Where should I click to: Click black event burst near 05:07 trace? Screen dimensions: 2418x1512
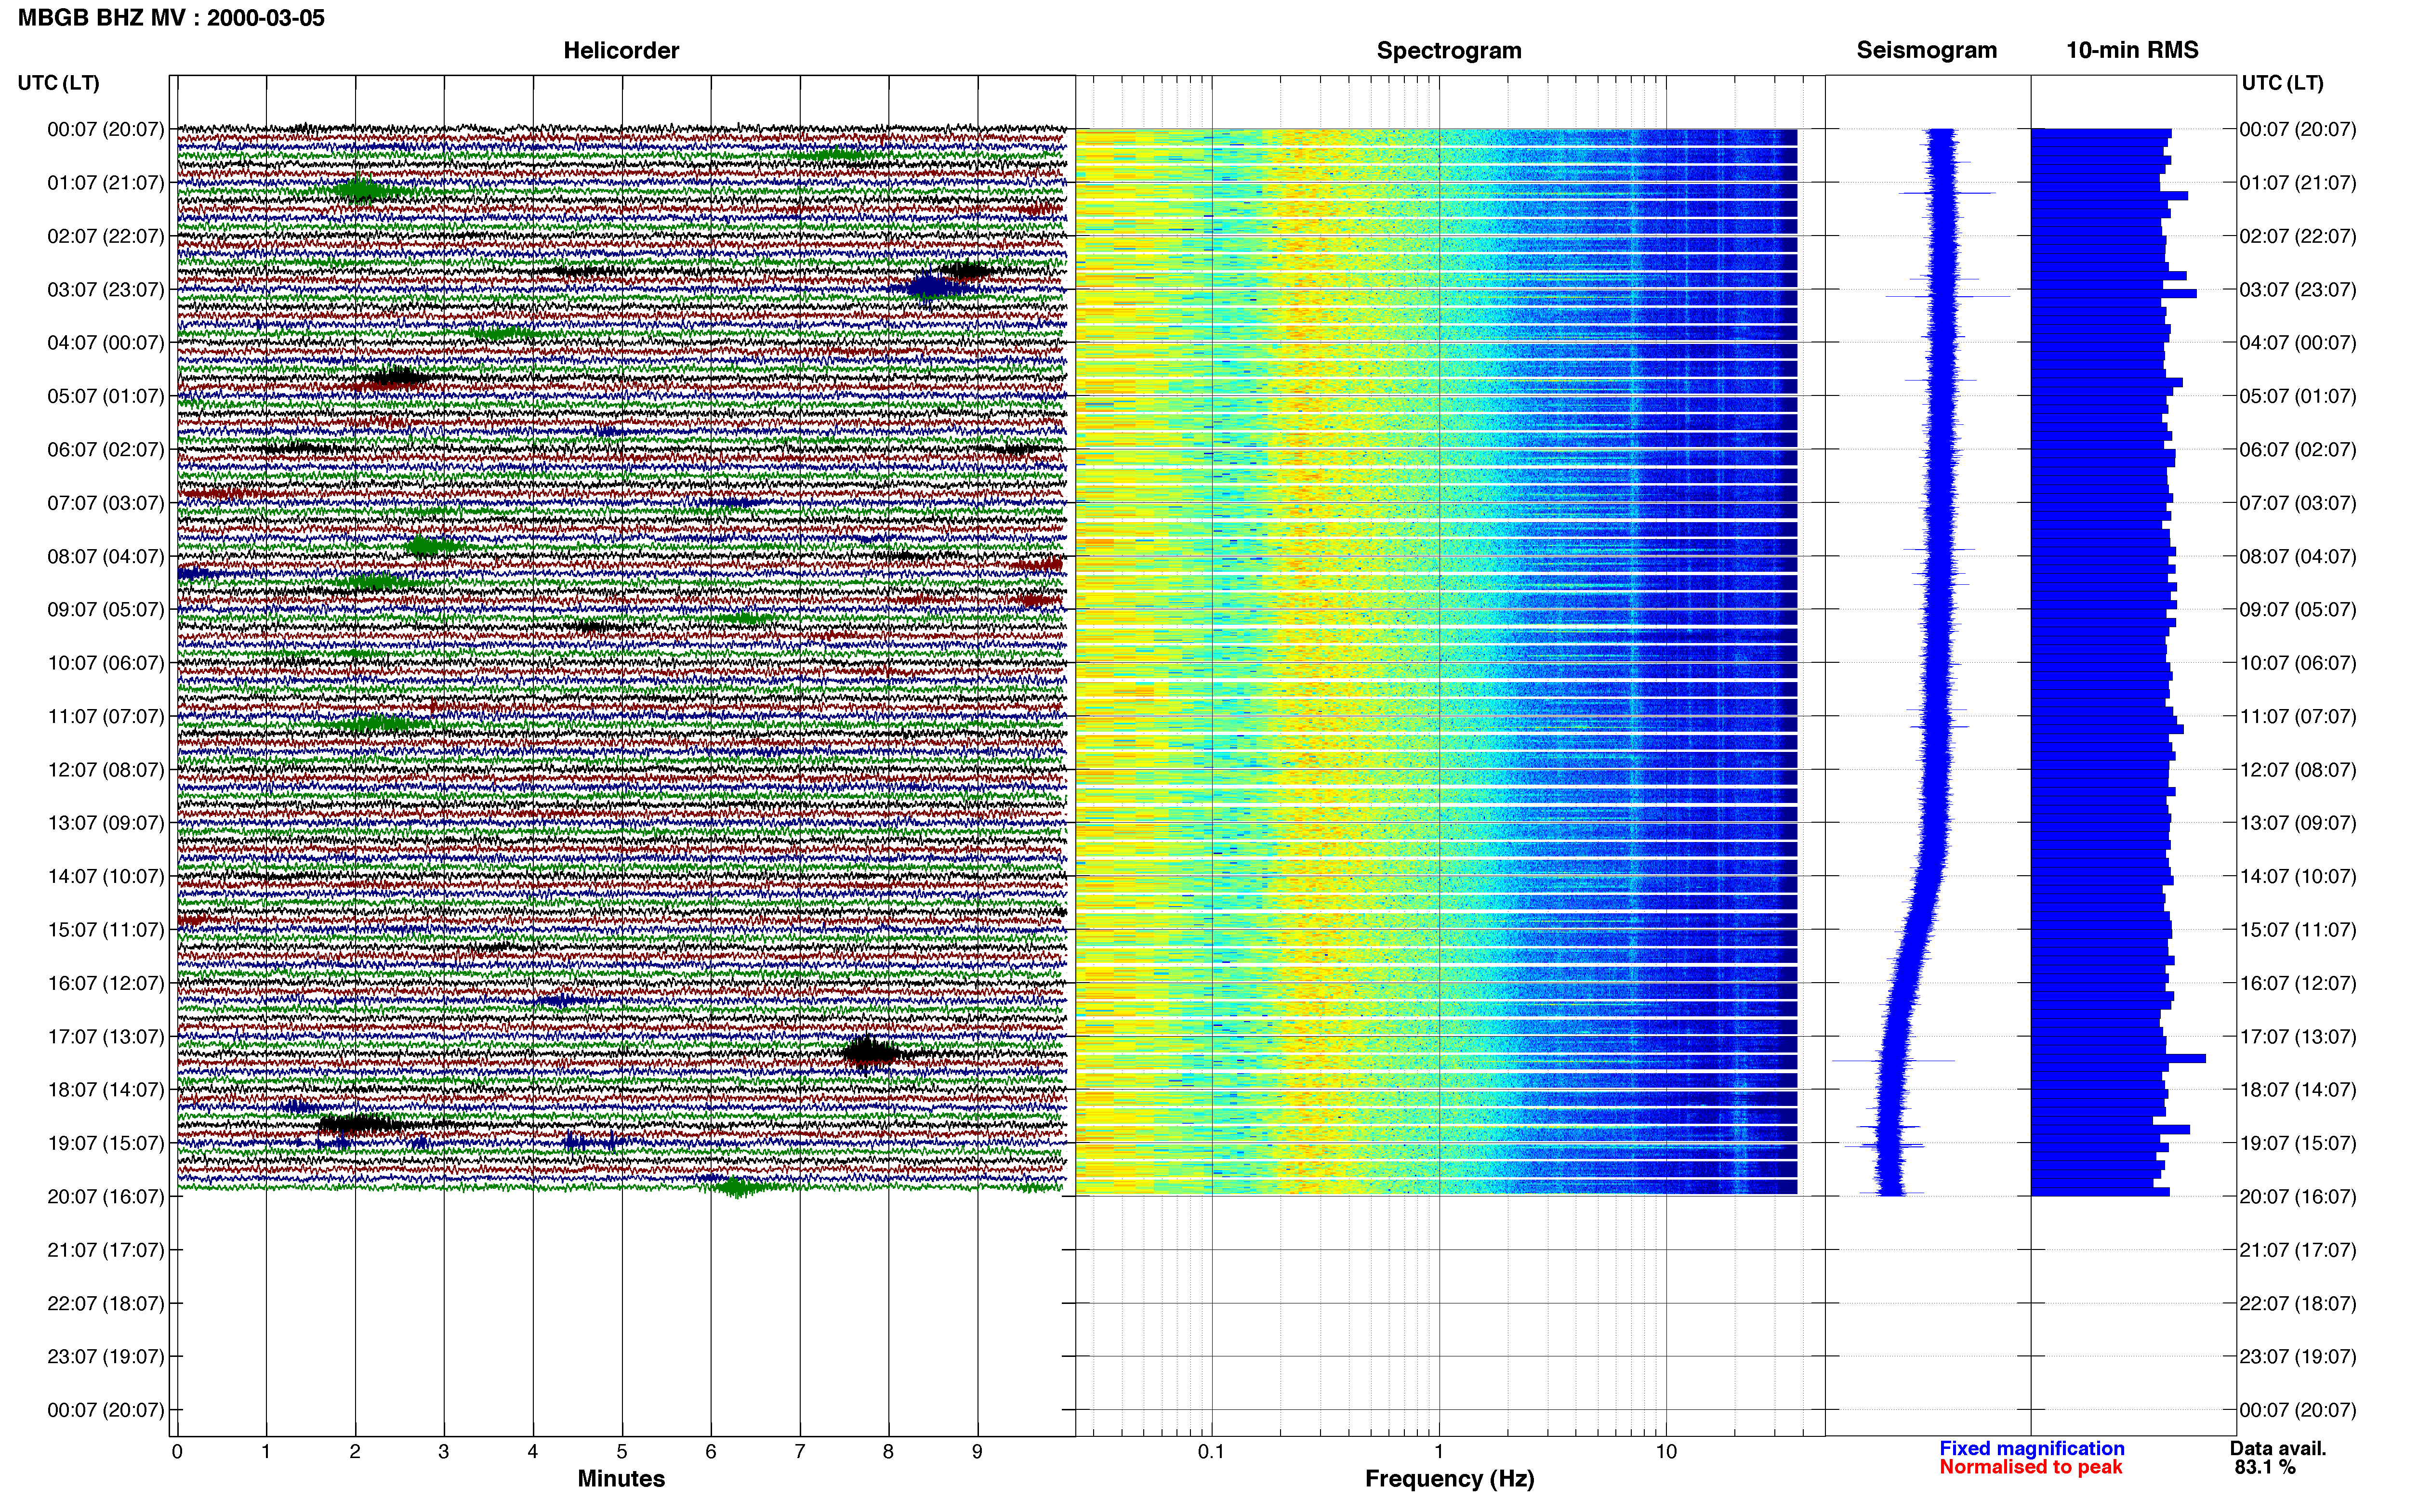click(x=397, y=377)
